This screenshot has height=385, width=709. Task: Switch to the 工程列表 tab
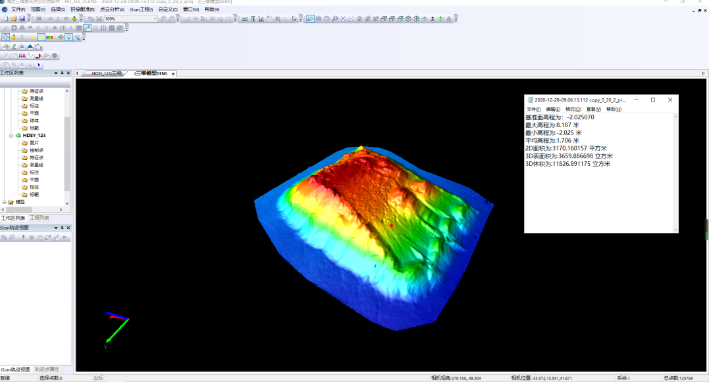point(39,218)
